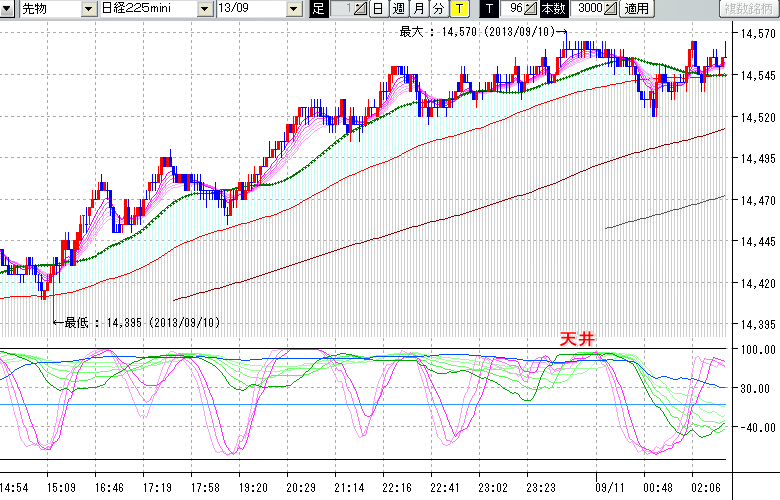
Task: Click the black 足 label icon
Action: [x=319, y=9]
